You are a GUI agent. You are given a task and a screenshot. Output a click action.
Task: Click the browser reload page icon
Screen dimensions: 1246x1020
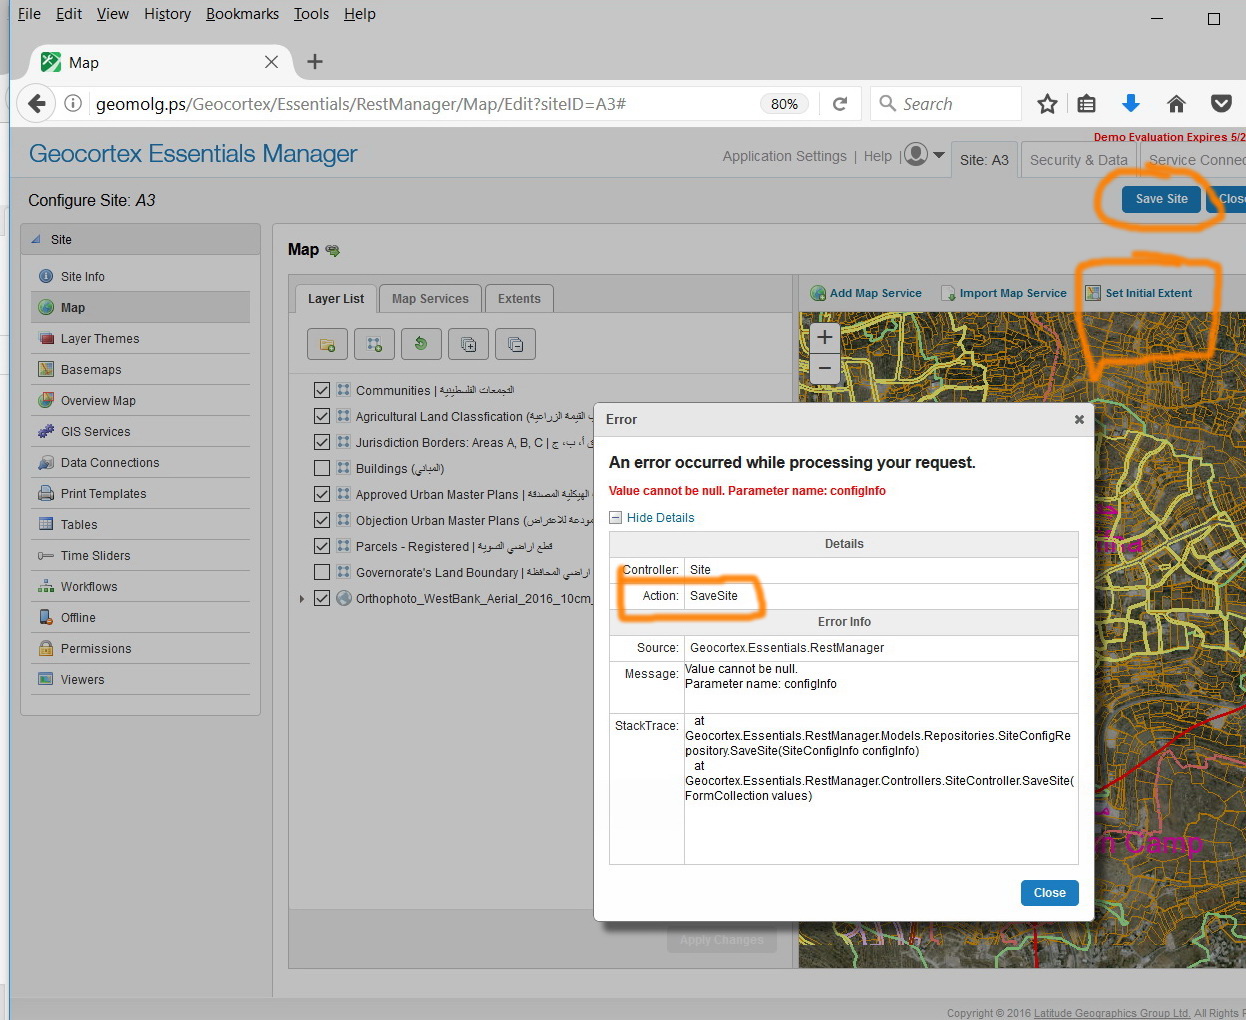coord(840,104)
